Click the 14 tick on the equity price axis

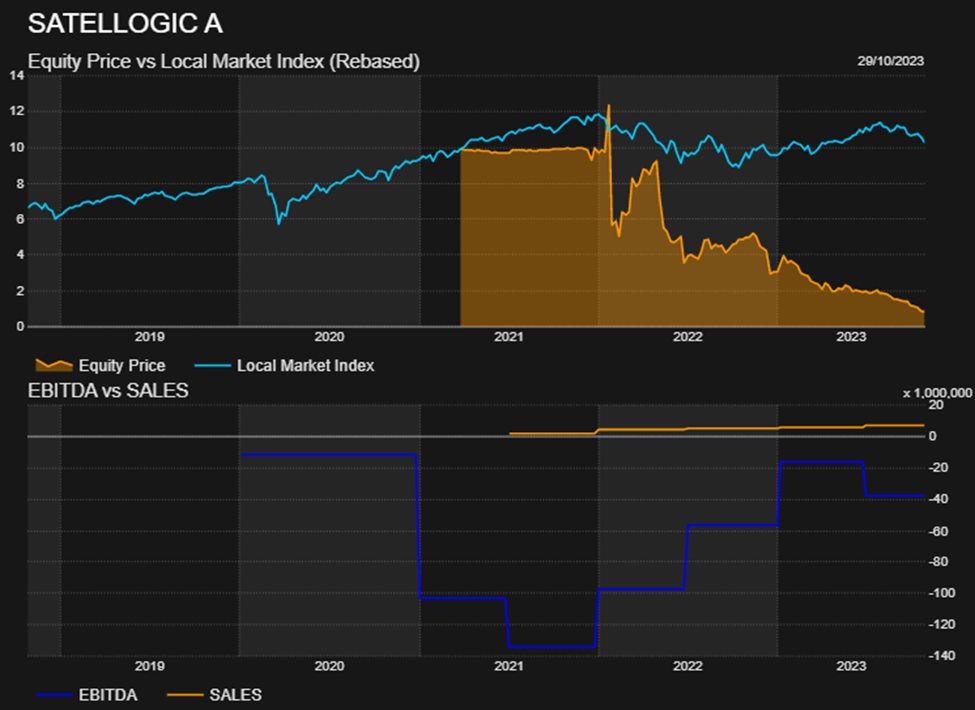point(17,76)
